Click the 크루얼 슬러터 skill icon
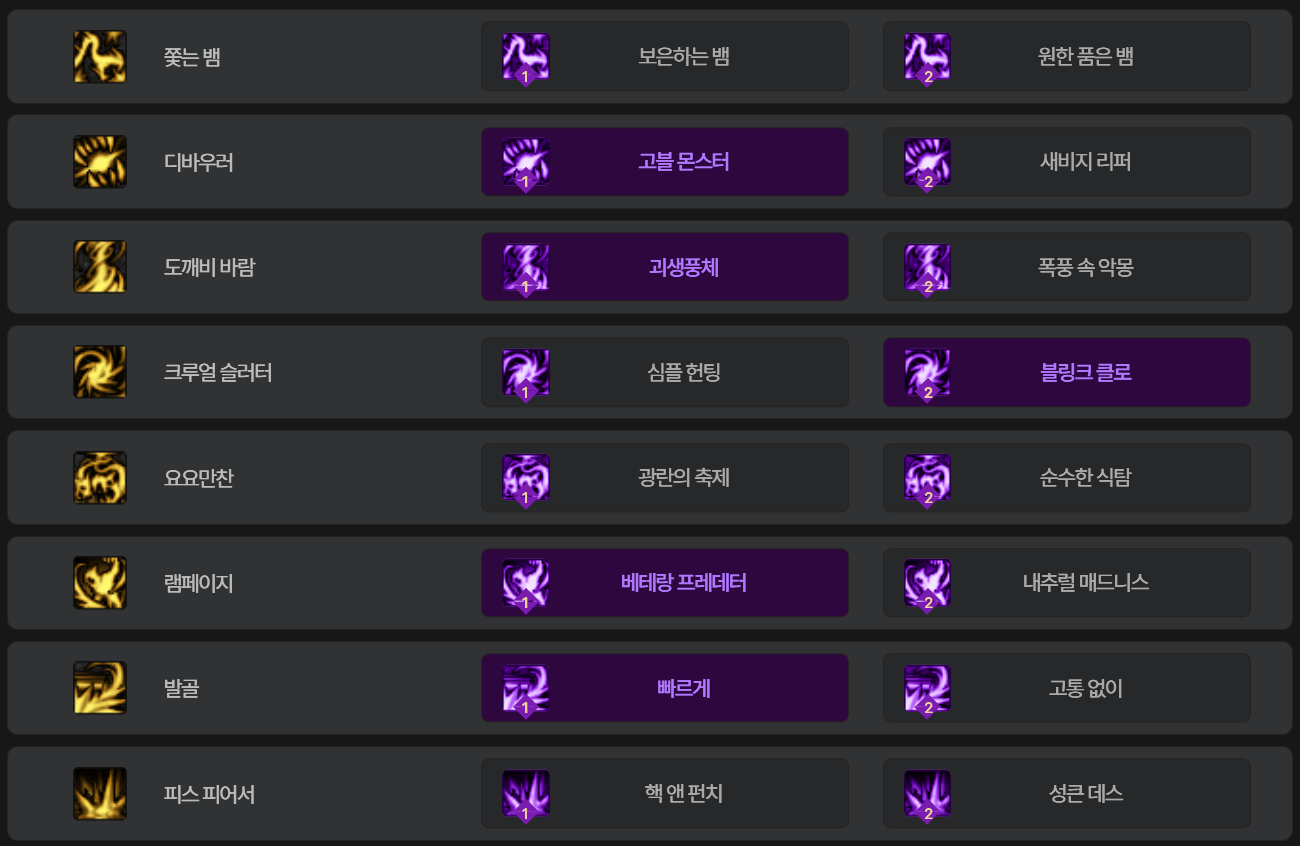The height and width of the screenshot is (846, 1300). [100, 372]
